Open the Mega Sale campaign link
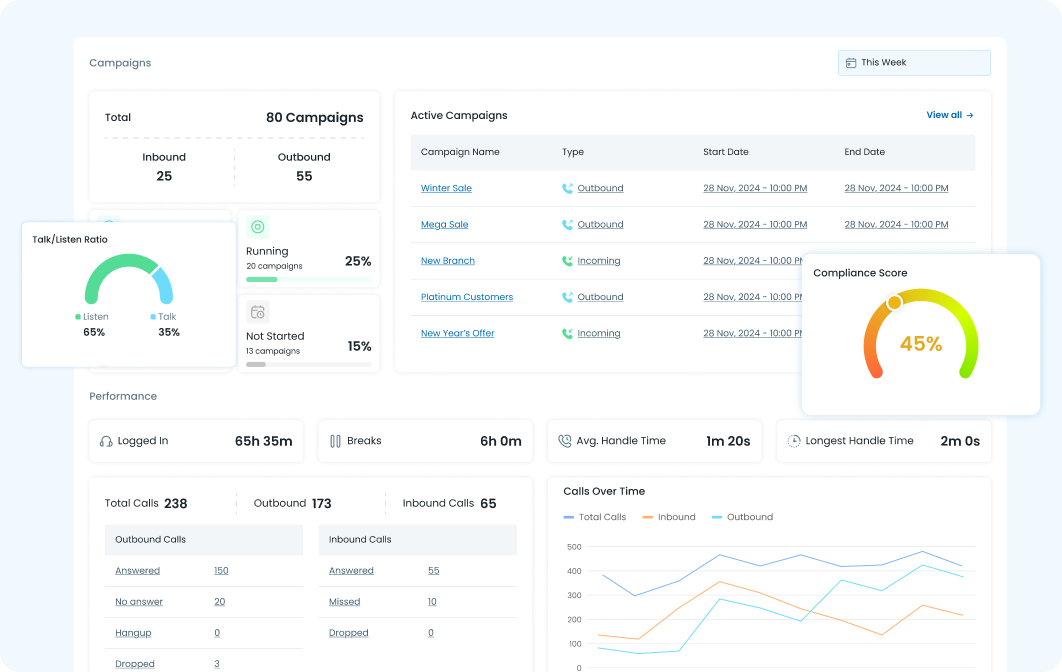The image size is (1062, 672). click(x=444, y=225)
